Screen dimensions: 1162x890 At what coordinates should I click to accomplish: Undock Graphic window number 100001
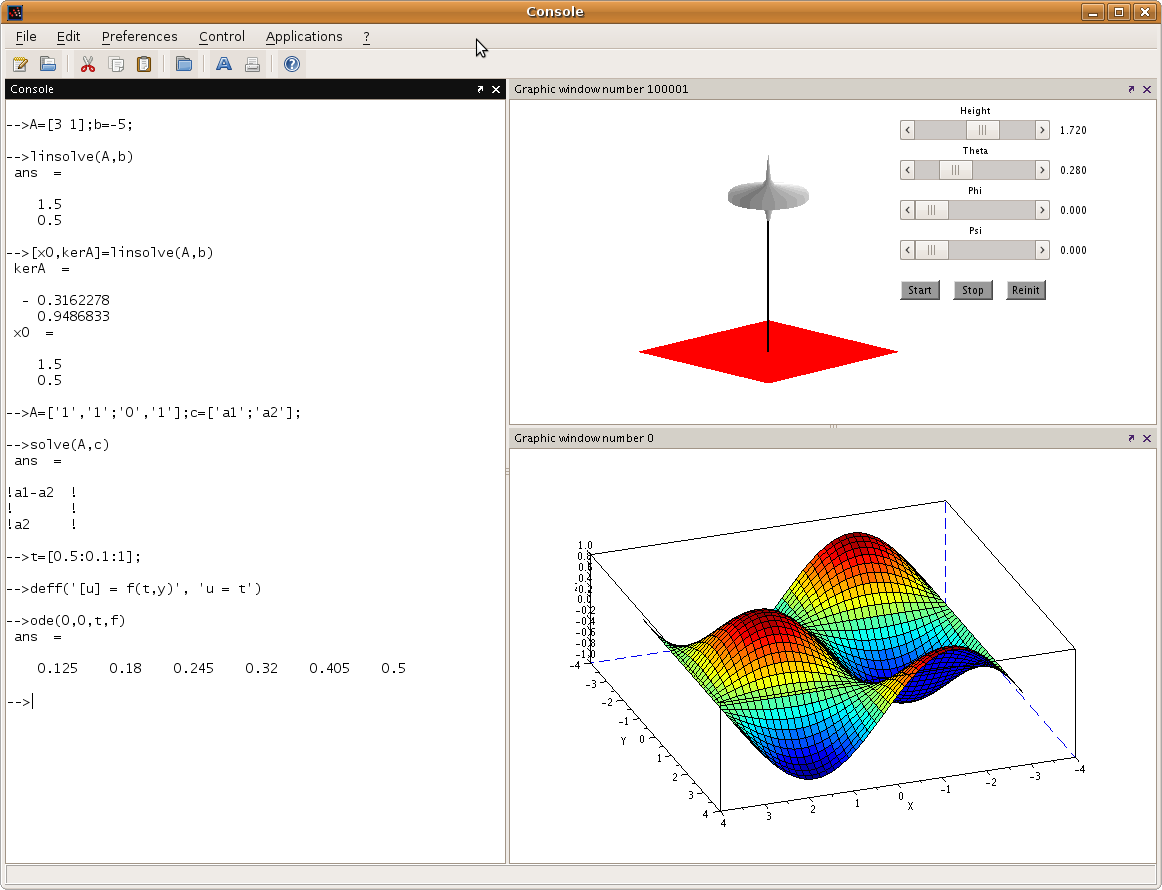[1130, 89]
